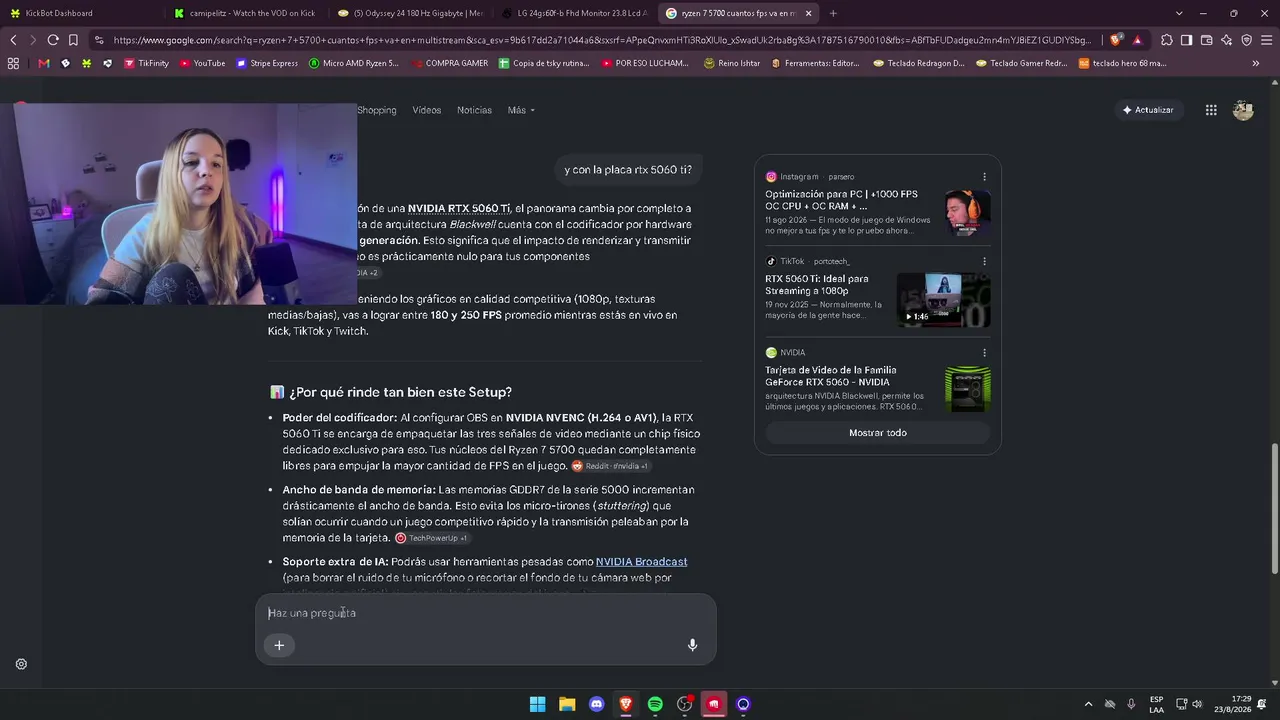Toggle the Brave sidebar panel icon
1280x720 pixels.
click(1187, 40)
